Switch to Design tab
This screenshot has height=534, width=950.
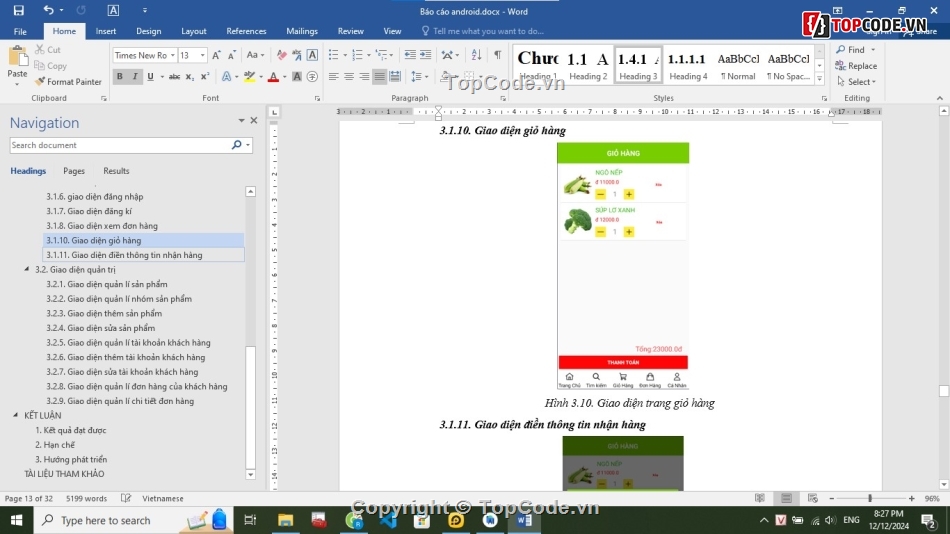[x=148, y=31]
